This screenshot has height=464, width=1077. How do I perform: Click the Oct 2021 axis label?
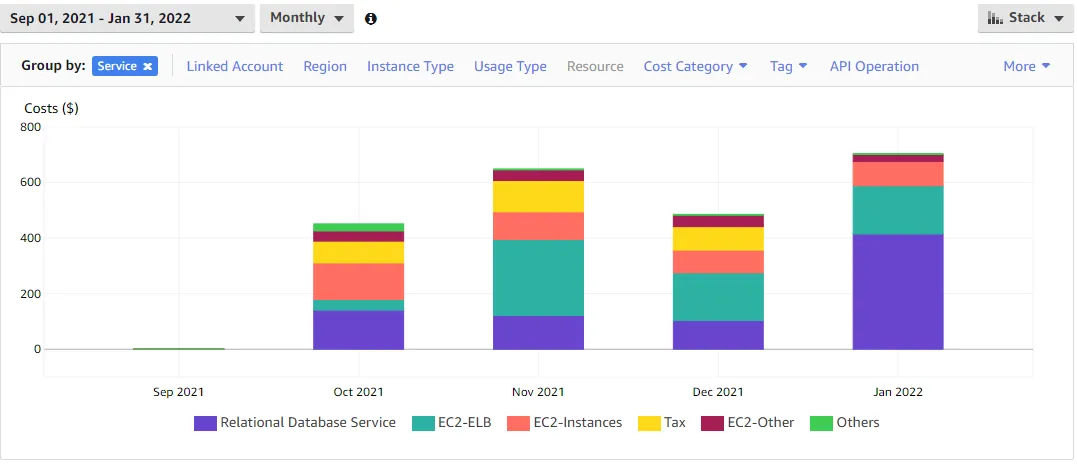click(x=359, y=392)
